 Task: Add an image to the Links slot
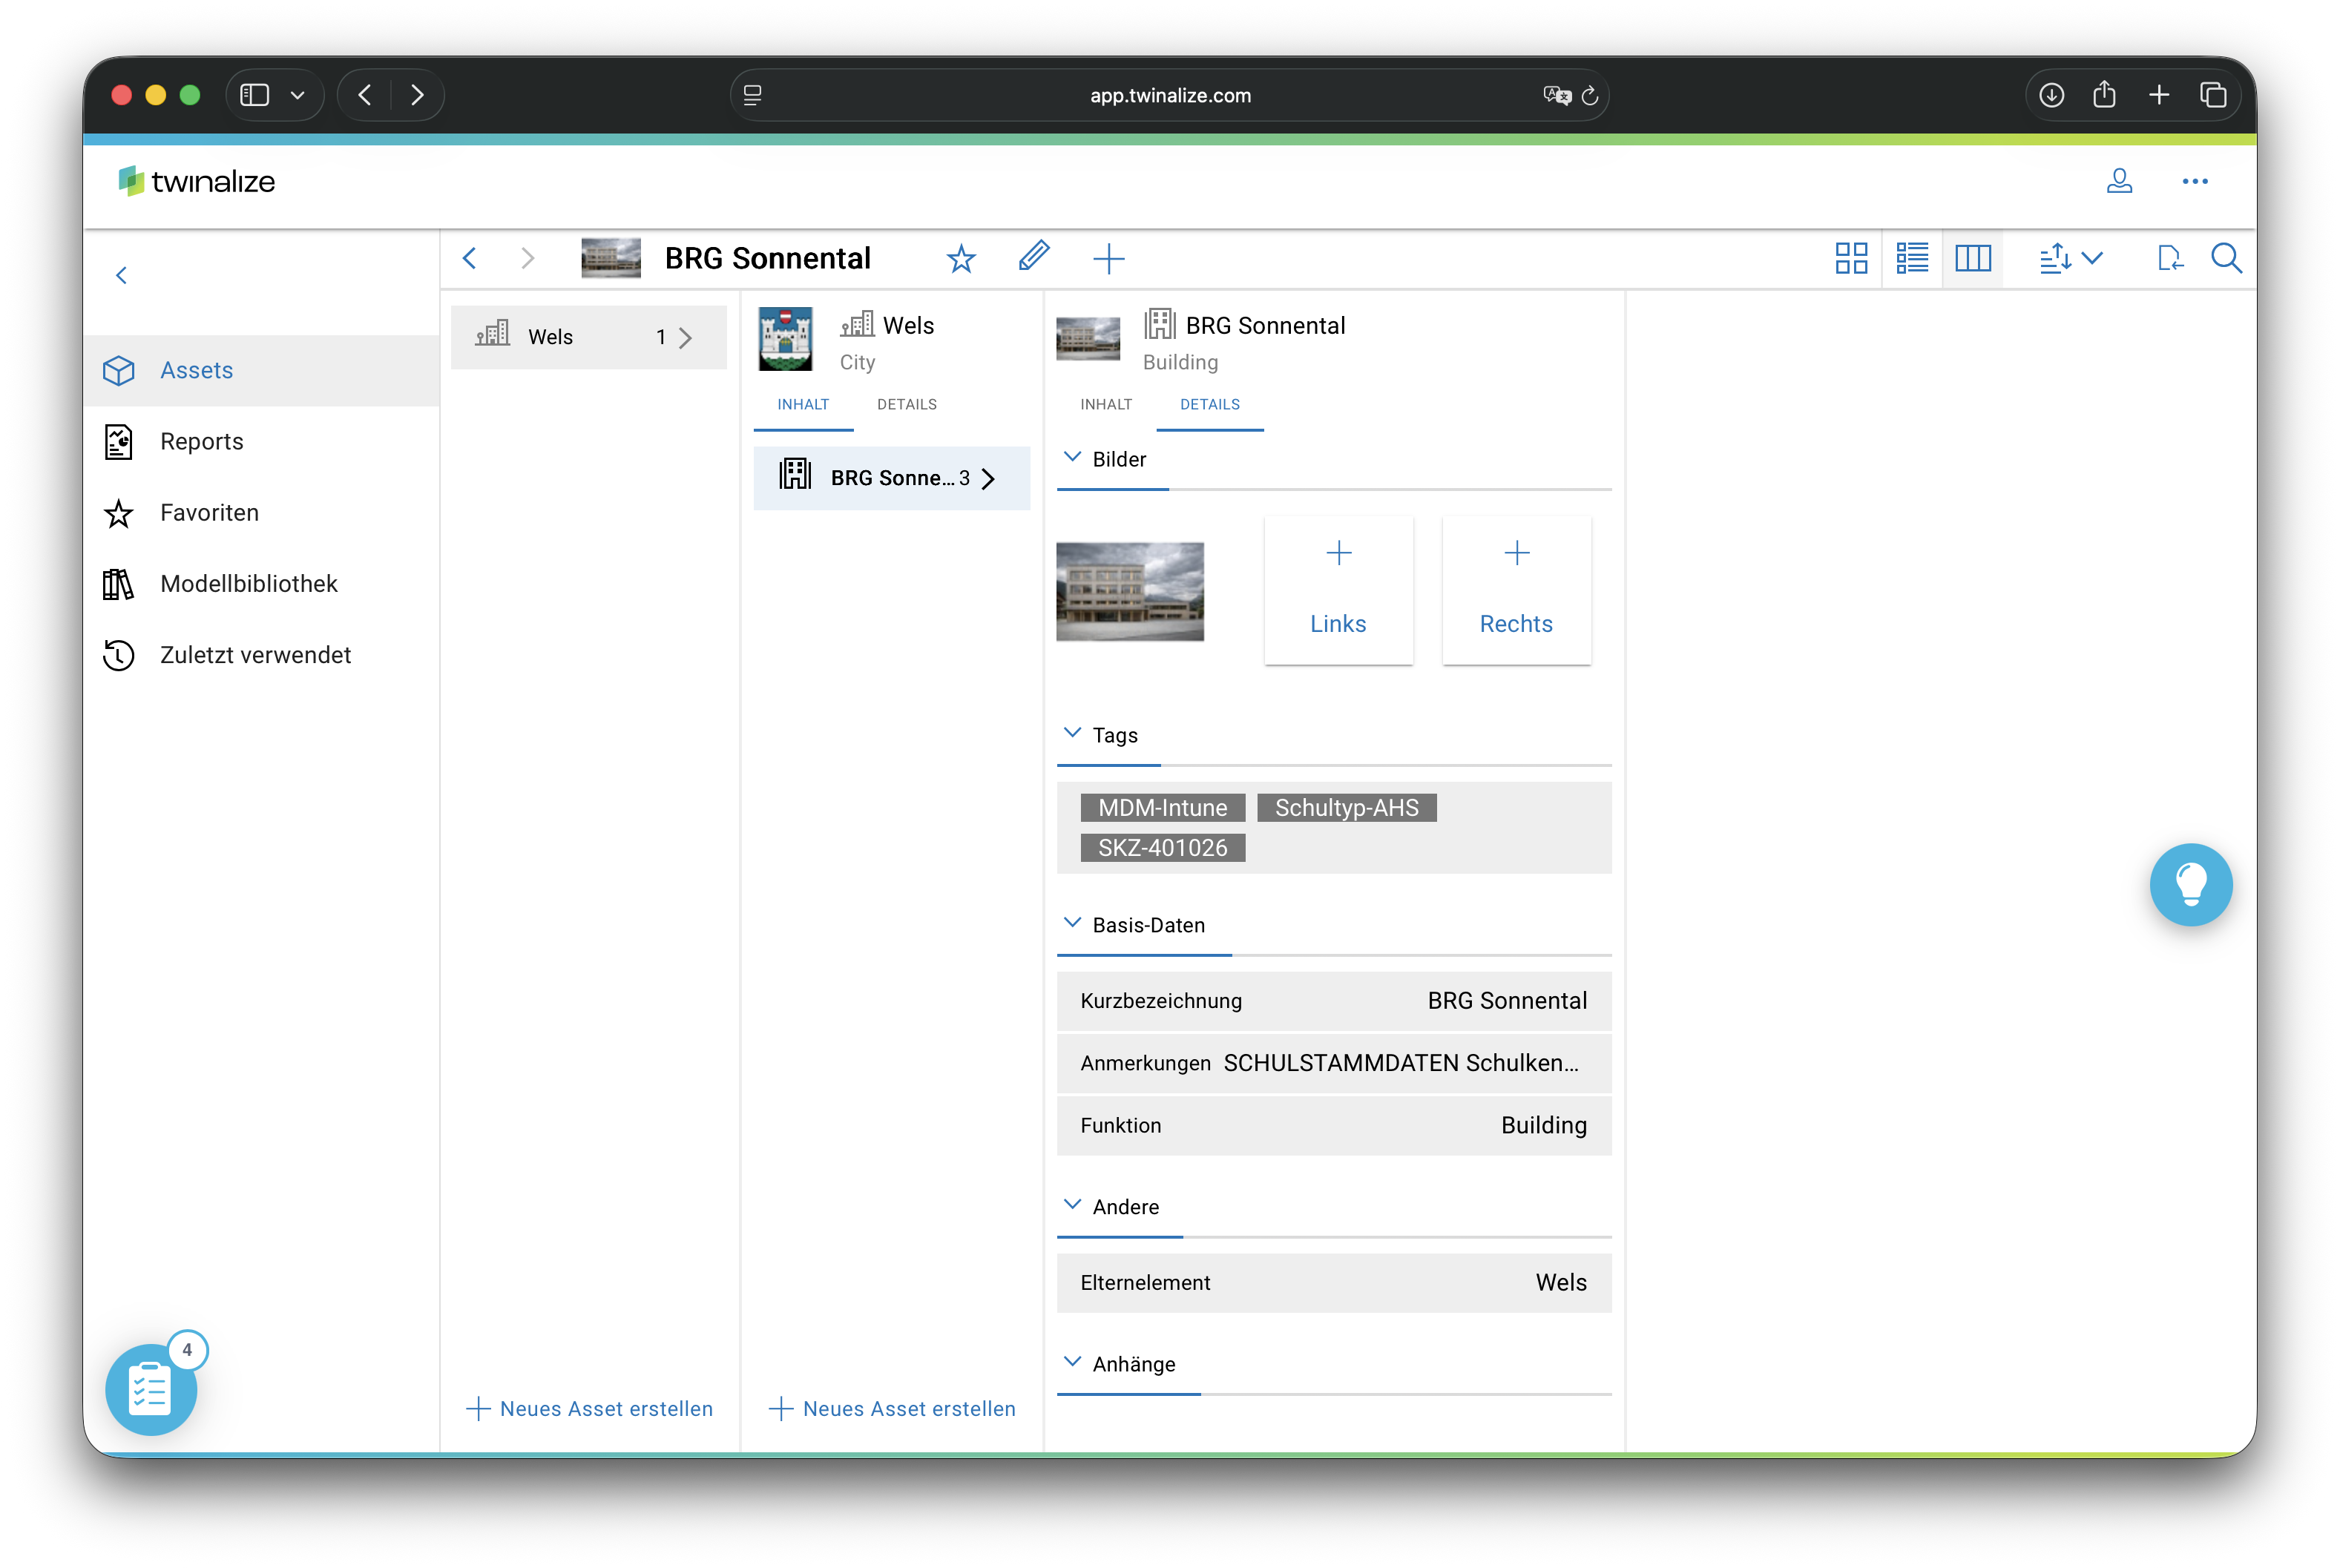[1338, 589]
